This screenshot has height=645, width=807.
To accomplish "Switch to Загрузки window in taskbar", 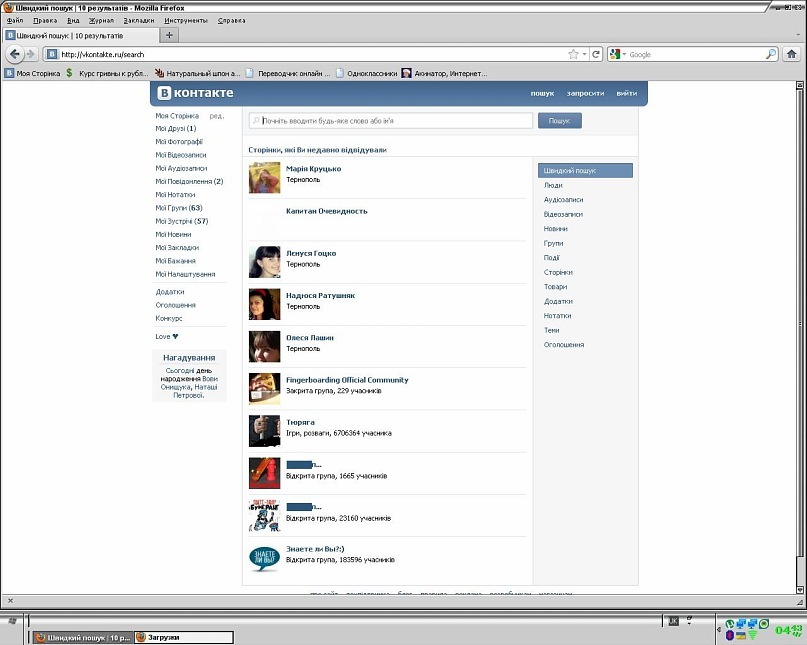I will [x=184, y=637].
